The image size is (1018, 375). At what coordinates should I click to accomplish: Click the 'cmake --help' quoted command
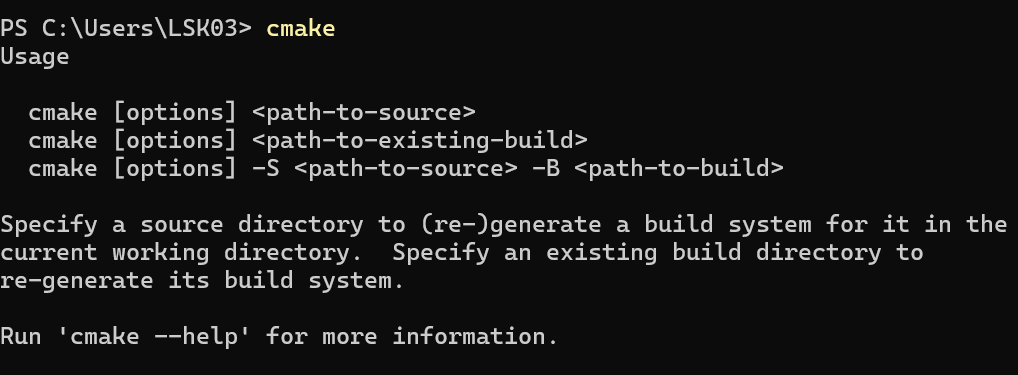(x=154, y=337)
